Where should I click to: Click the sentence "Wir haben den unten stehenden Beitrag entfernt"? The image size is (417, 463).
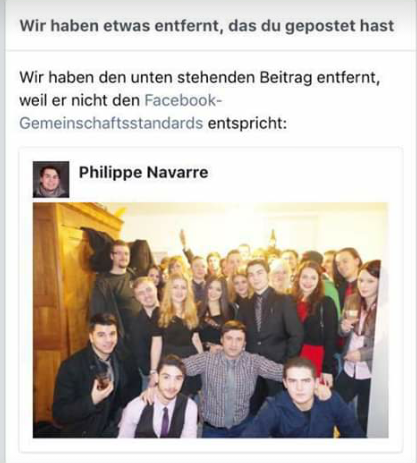pyautogui.click(x=199, y=78)
